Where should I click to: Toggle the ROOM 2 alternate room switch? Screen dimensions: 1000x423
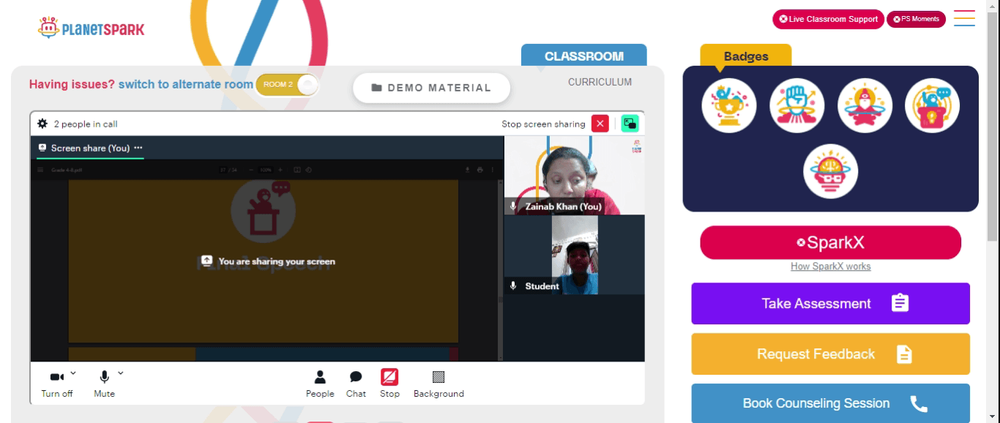click(x=287, y=85)
